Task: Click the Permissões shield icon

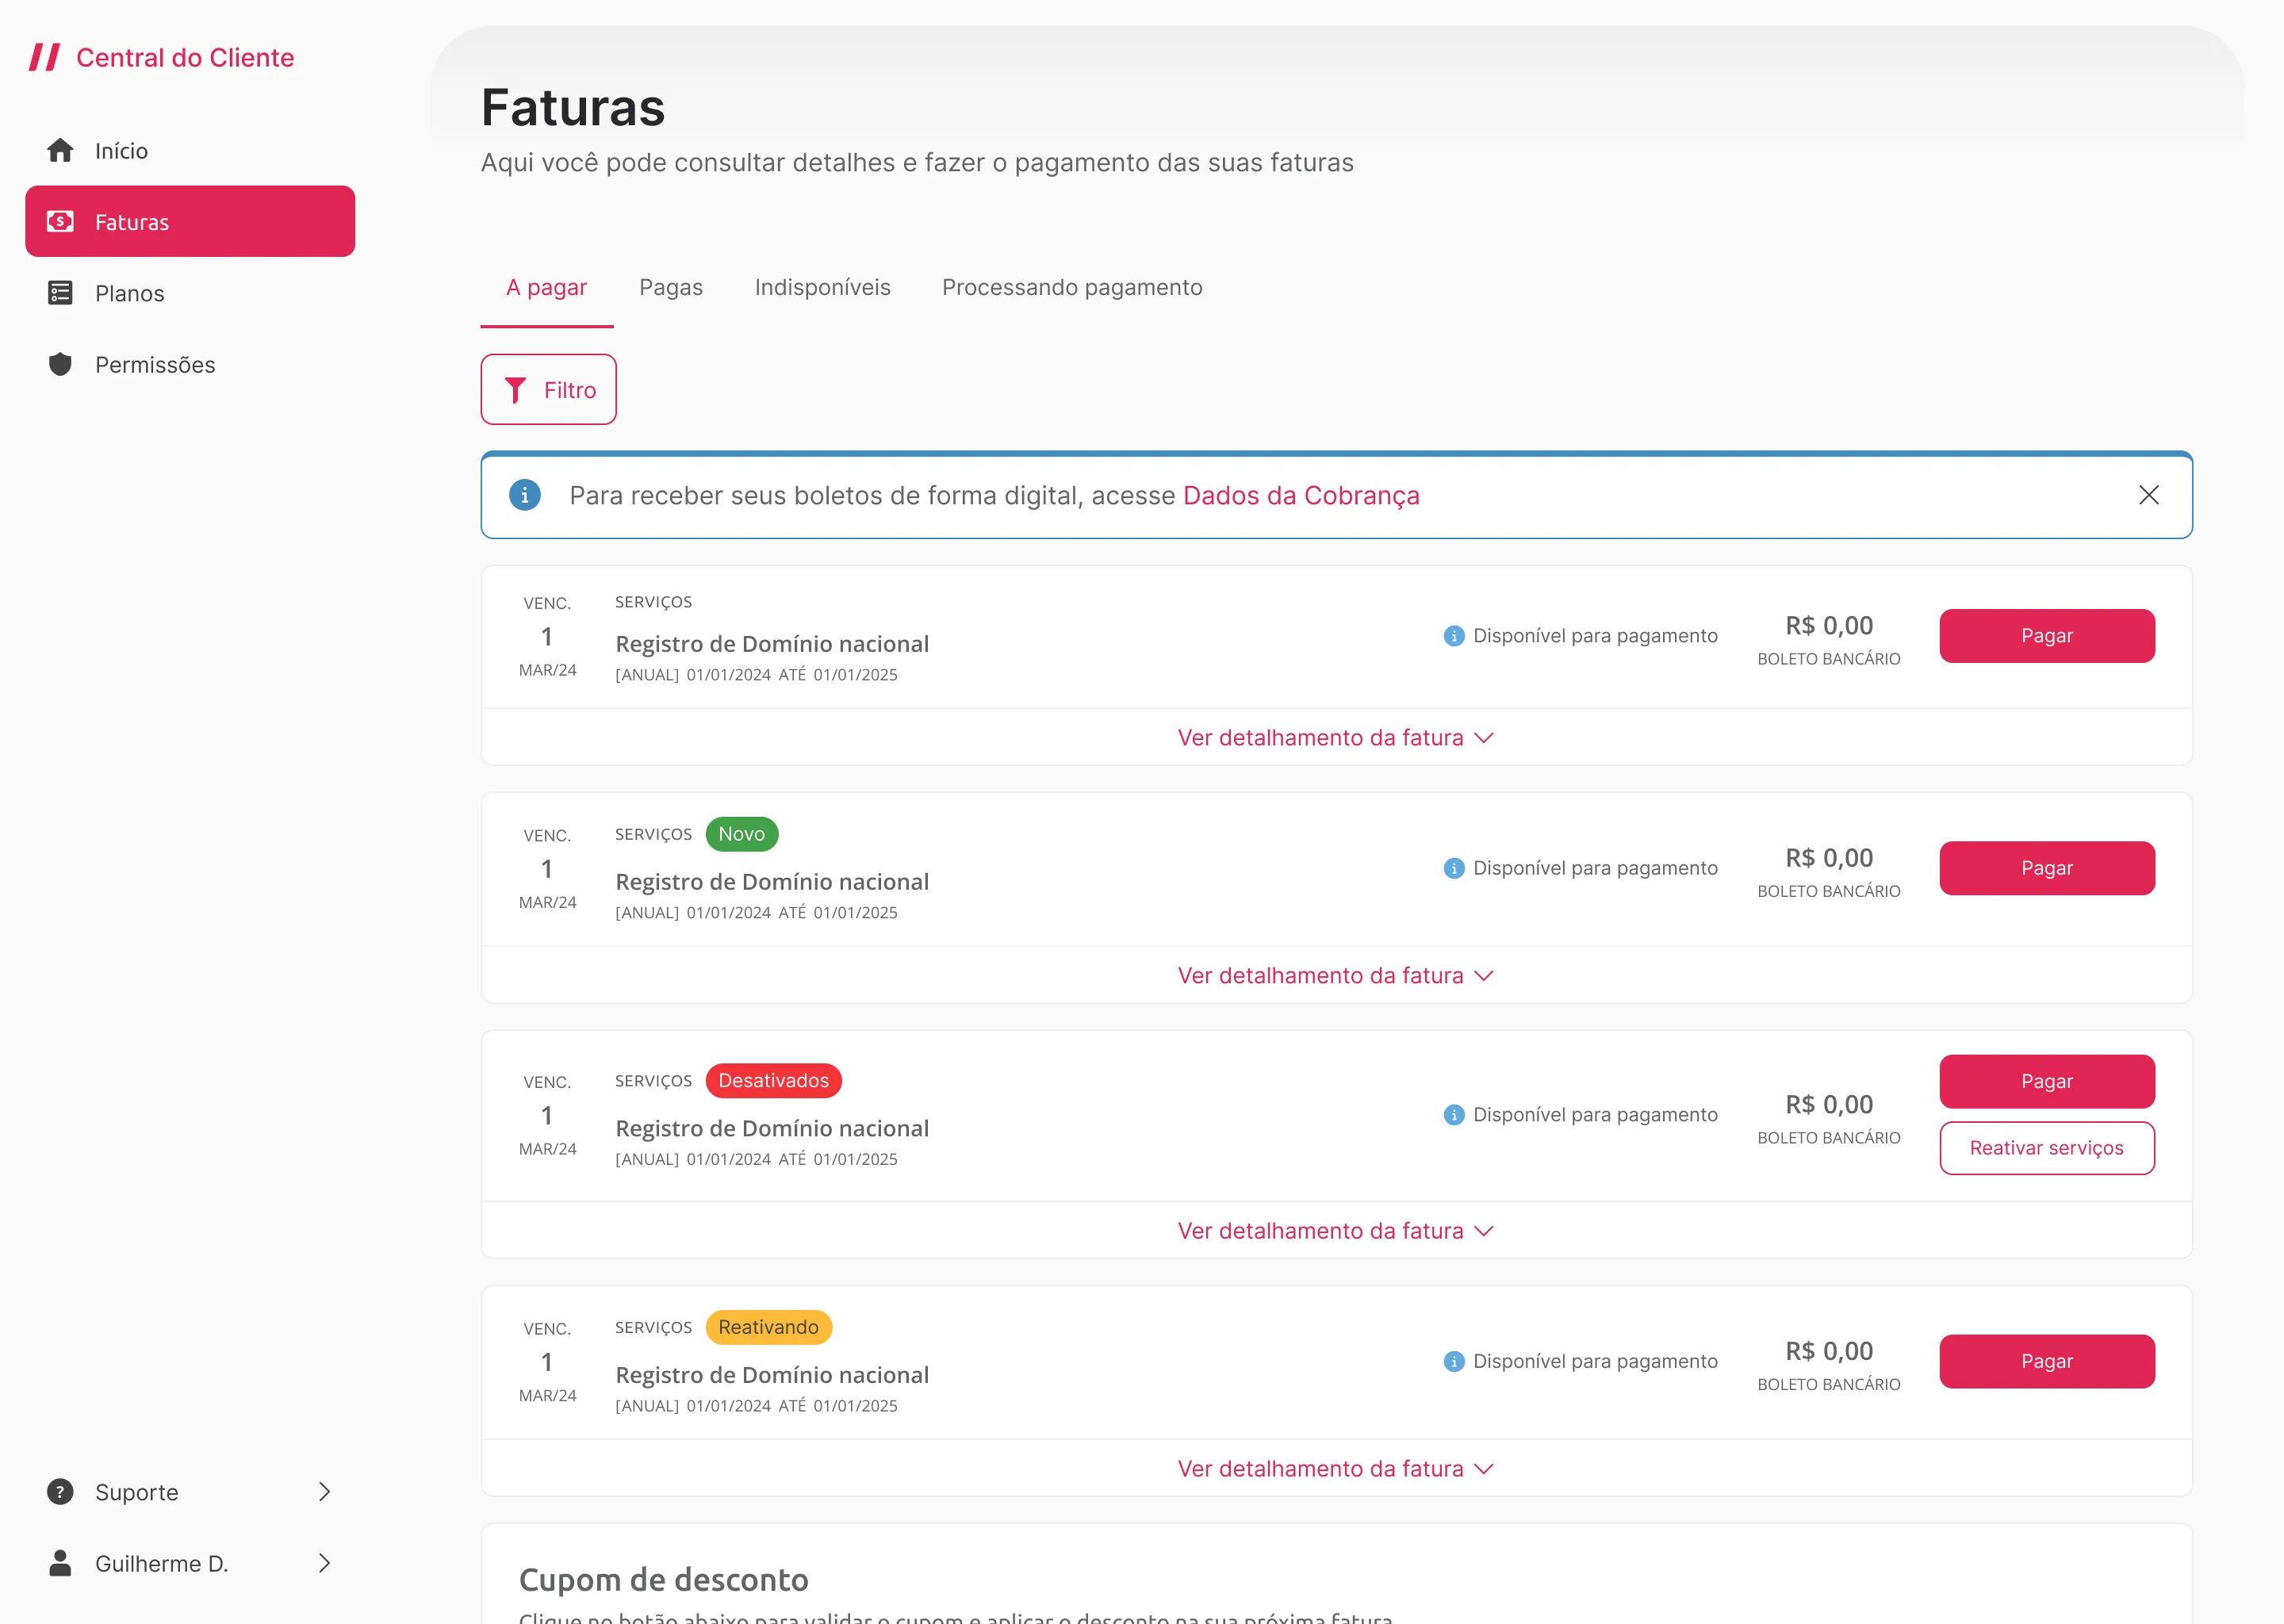Action: (60, 364)
